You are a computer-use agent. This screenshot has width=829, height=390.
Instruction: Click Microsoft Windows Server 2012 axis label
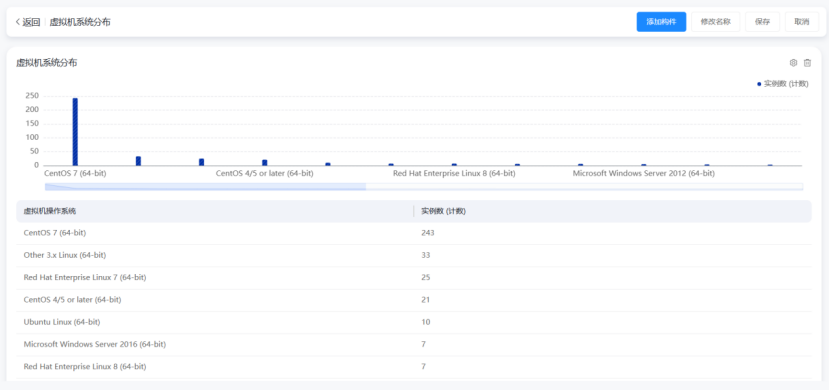[643, 173]
